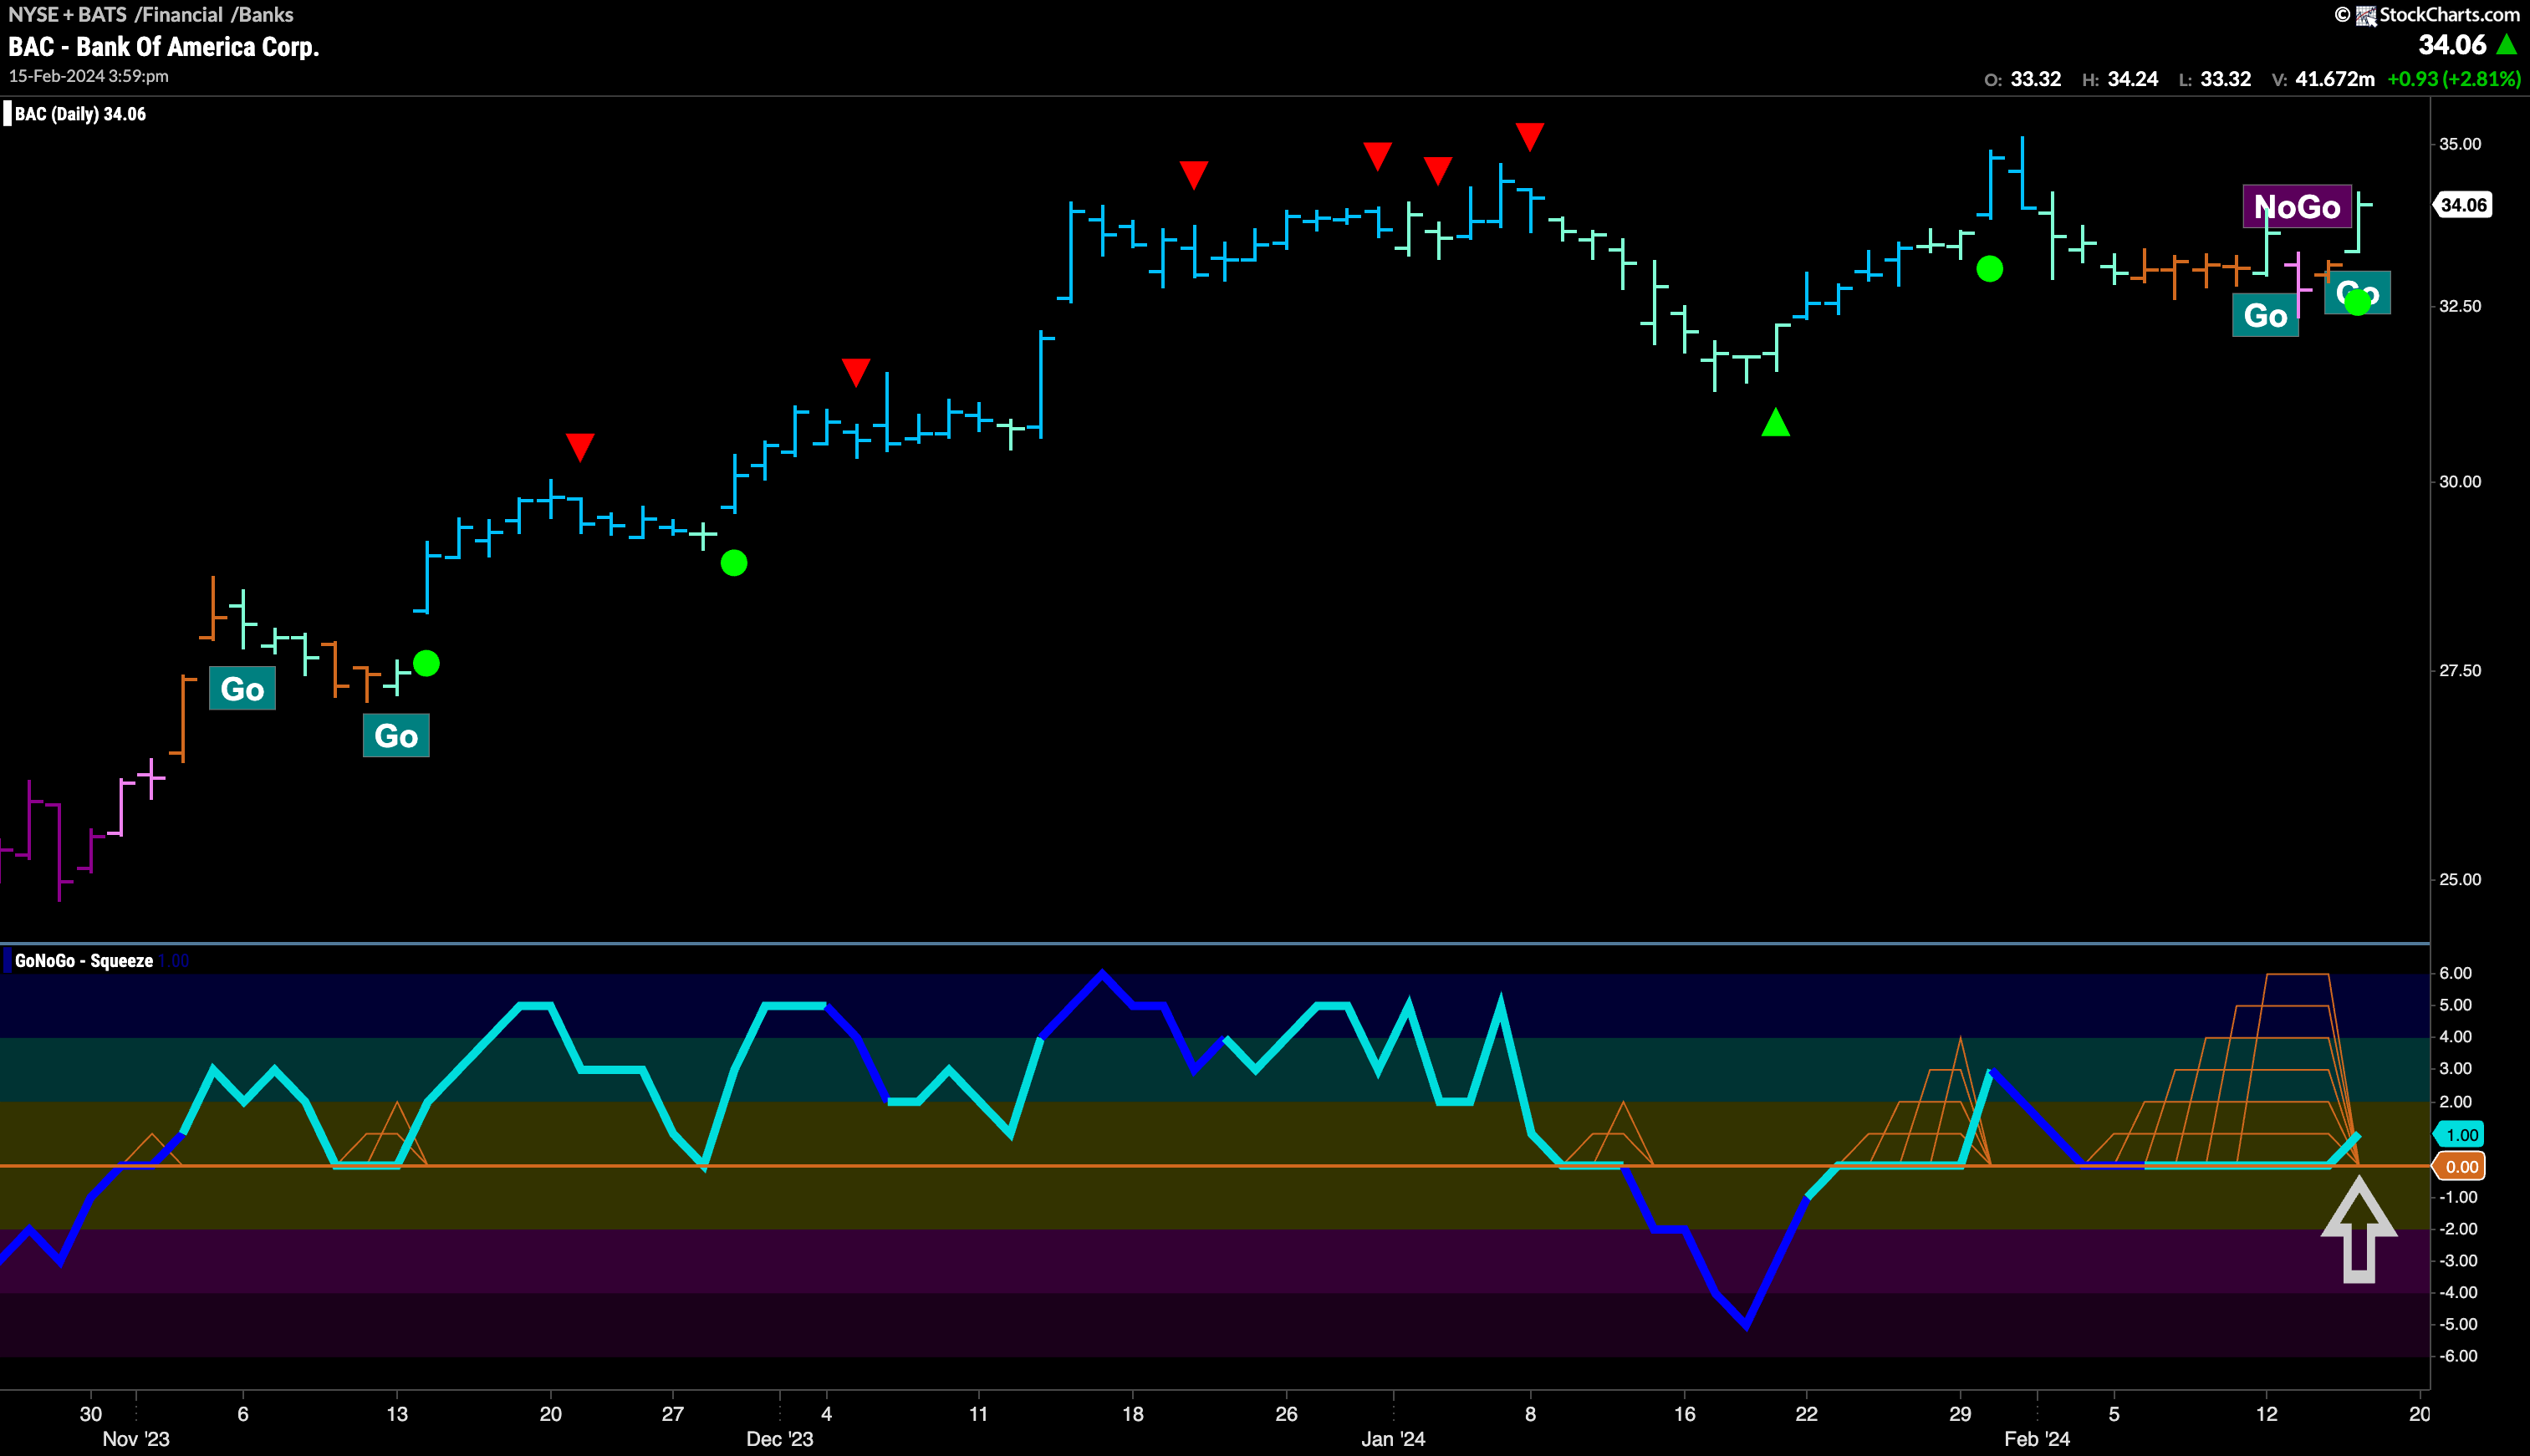The width and height of the screenshot is (2530, 1456).
Task: Click the high value H: 34.24
Action: pos(2120,79)
